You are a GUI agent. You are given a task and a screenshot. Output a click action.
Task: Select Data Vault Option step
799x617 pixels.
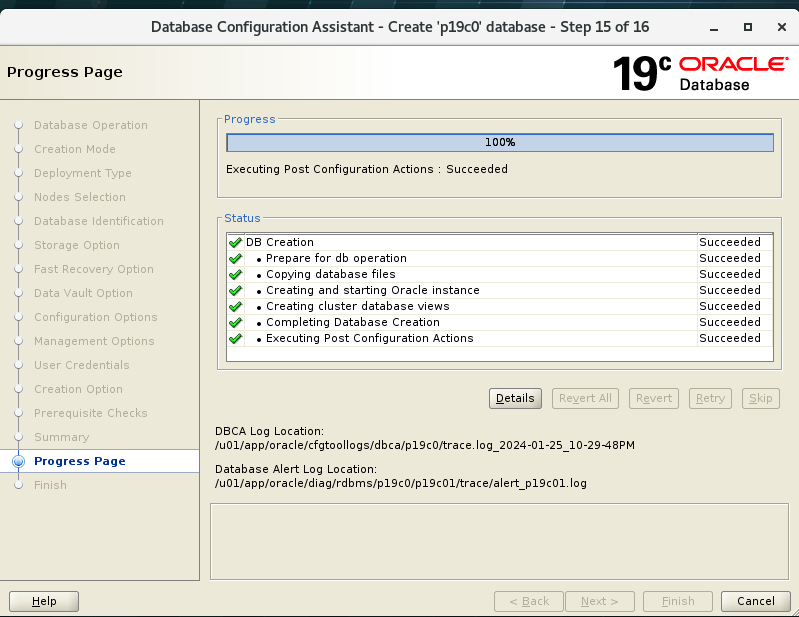click(x=83, y=293)
